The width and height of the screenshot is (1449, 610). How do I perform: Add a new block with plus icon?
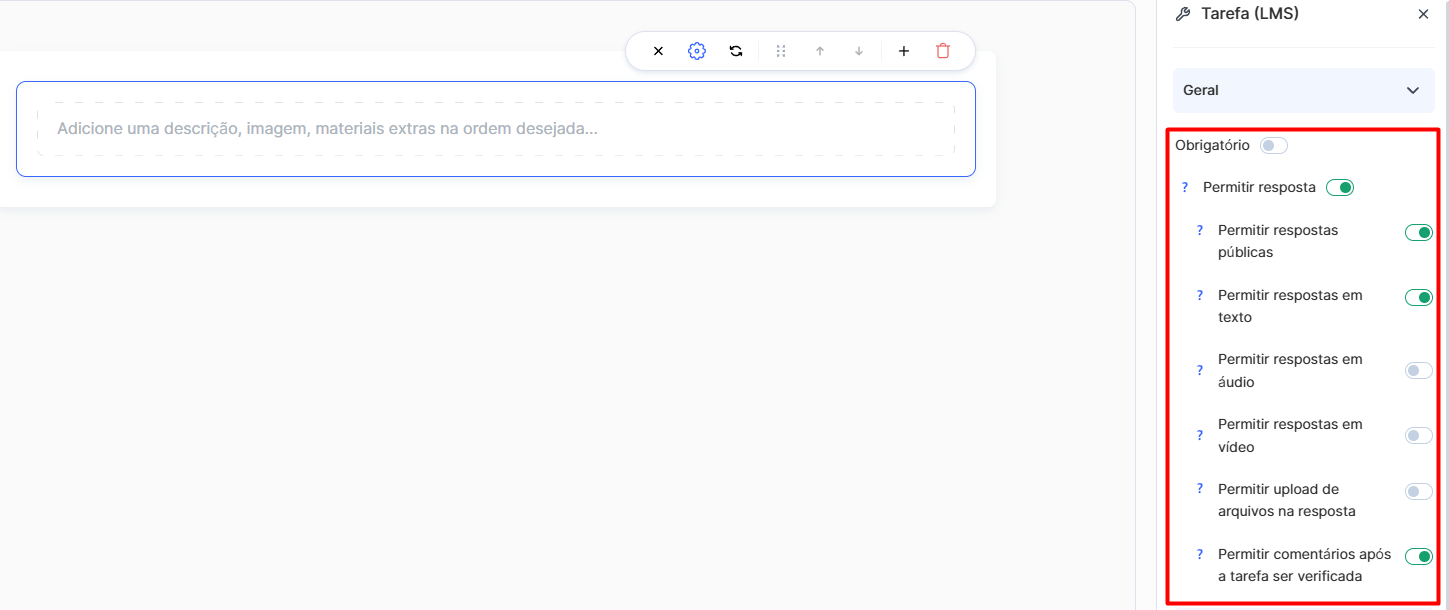[x=904, y=51]
